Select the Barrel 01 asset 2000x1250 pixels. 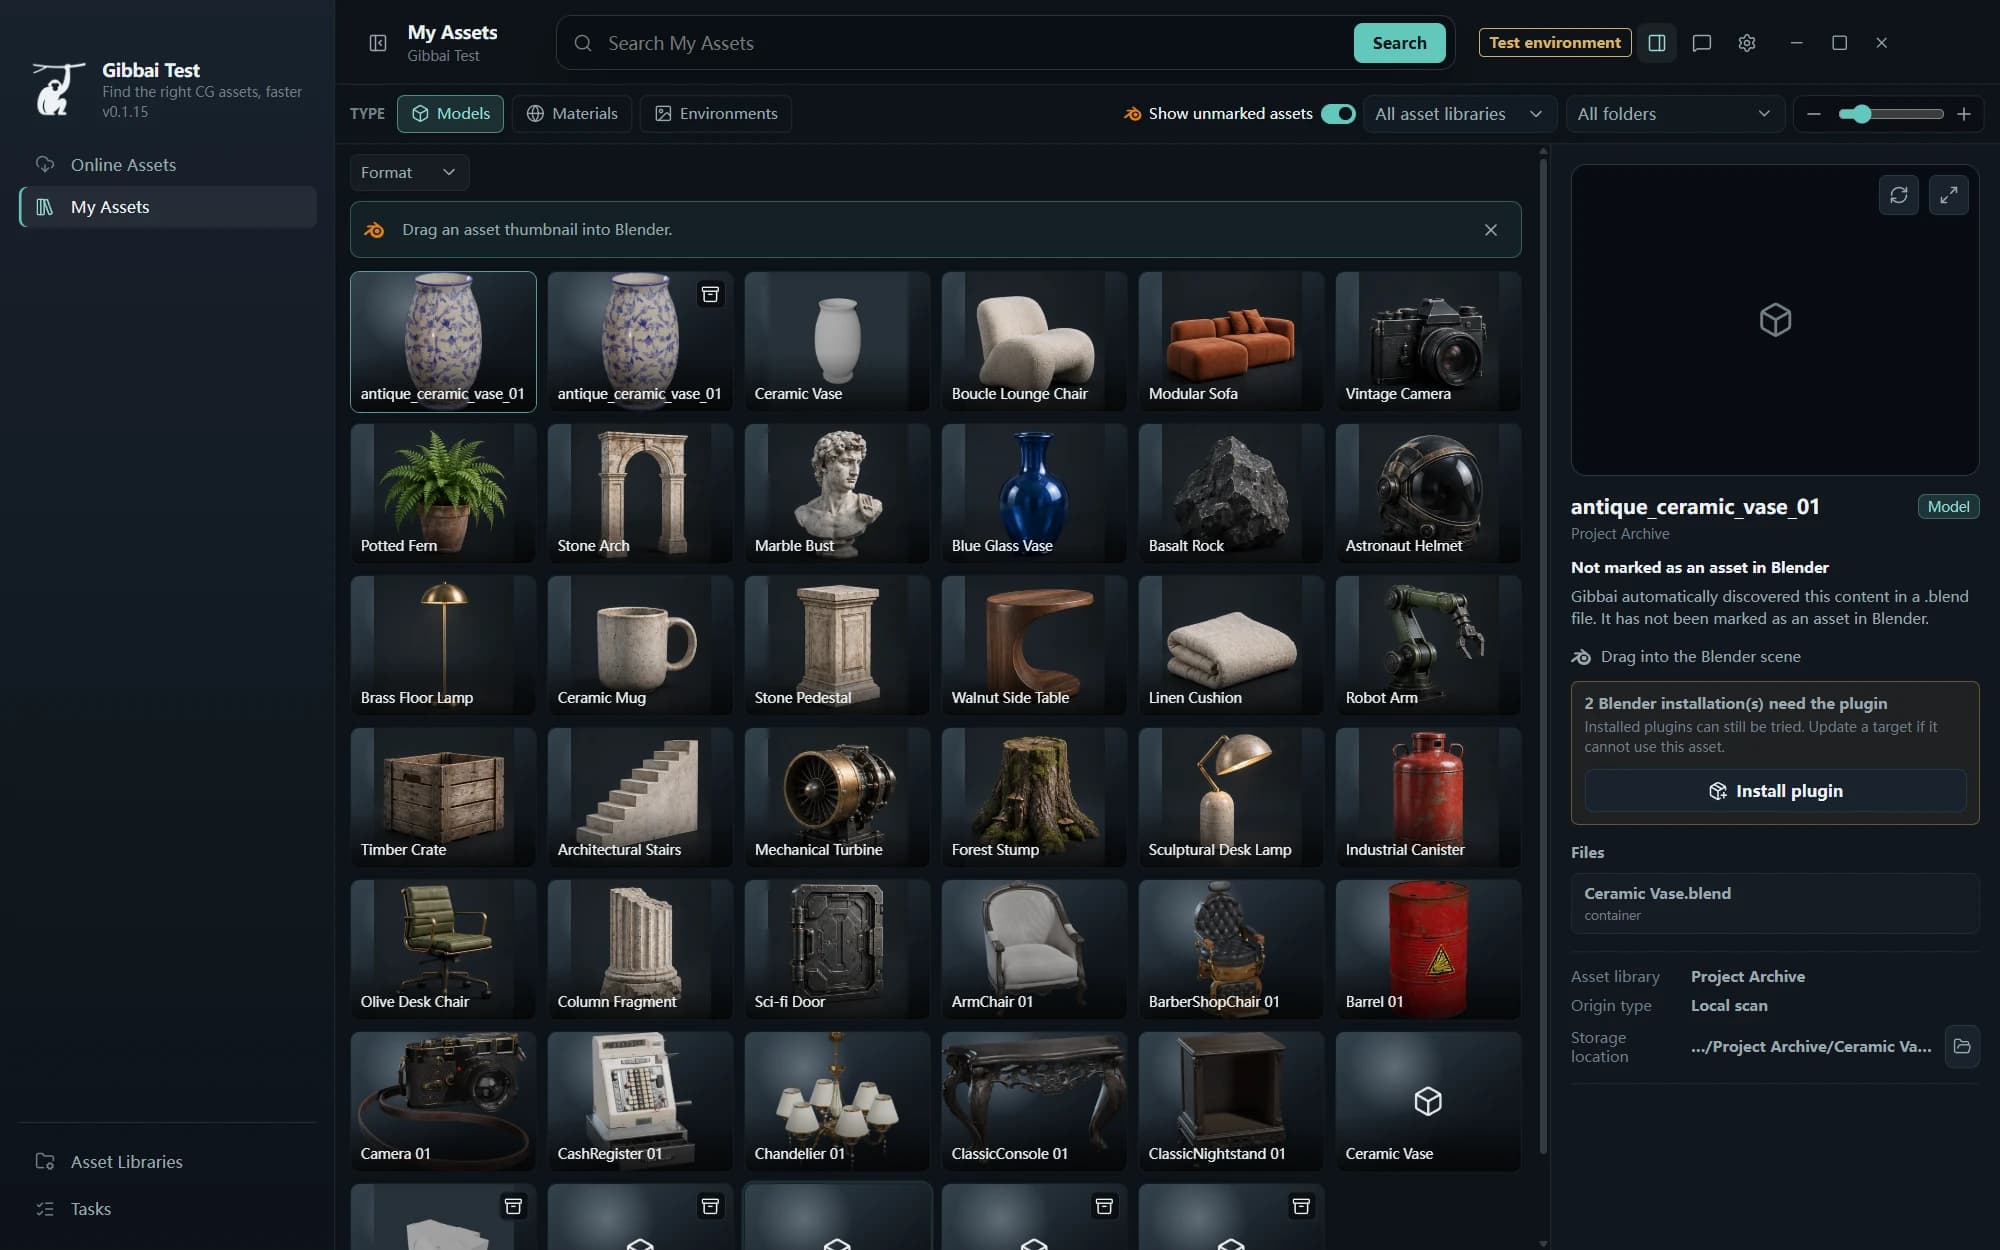click(x=1428, y=949)
